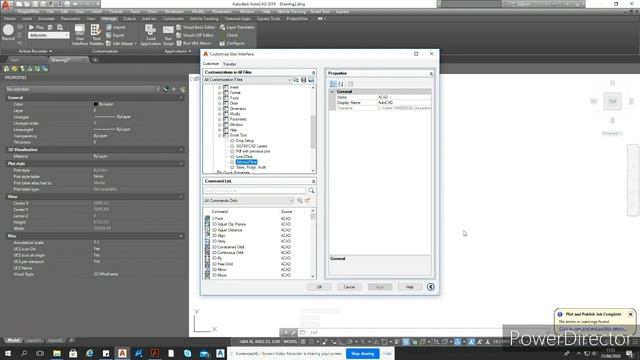Click the image manager icon in customizations toolbar
Image resolution: width=640 pixels, height=360 pixels.
pos(311,80)
